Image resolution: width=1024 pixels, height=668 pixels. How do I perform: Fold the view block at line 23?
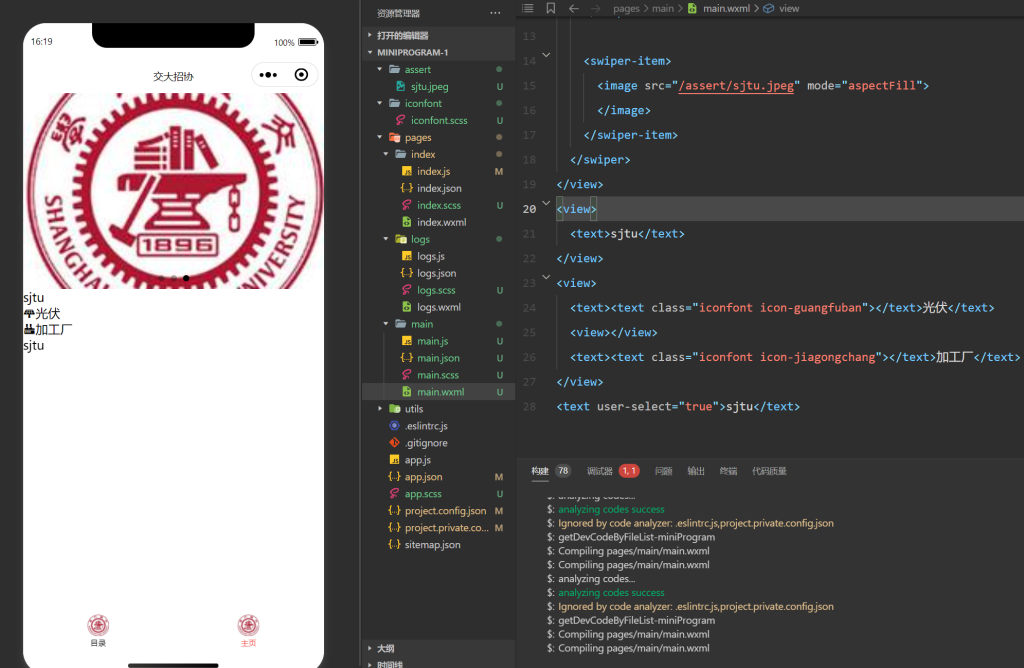pos(547,277)
